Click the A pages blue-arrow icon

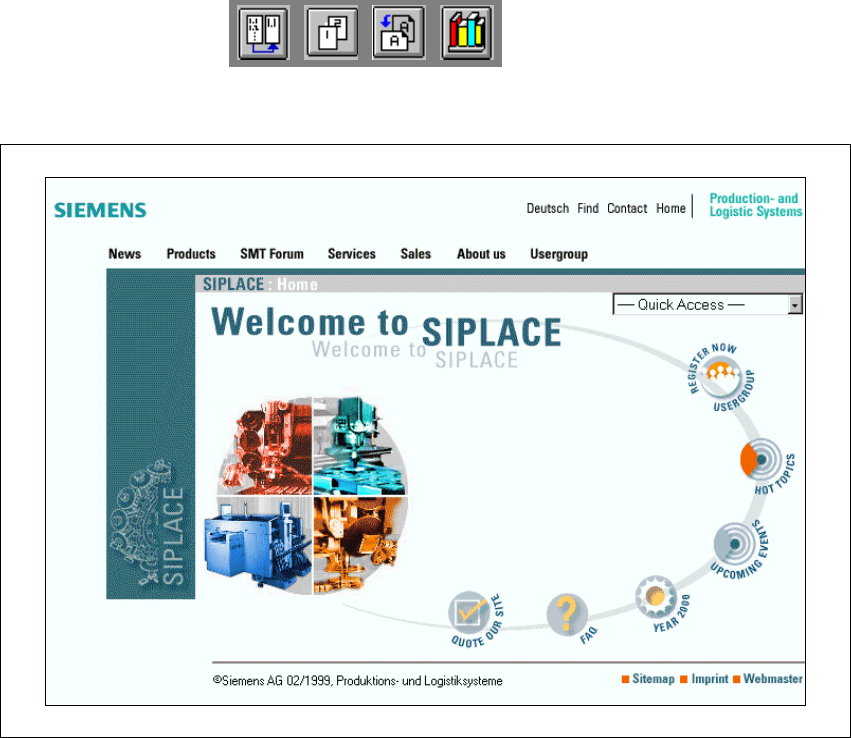[x=398, y=33]
